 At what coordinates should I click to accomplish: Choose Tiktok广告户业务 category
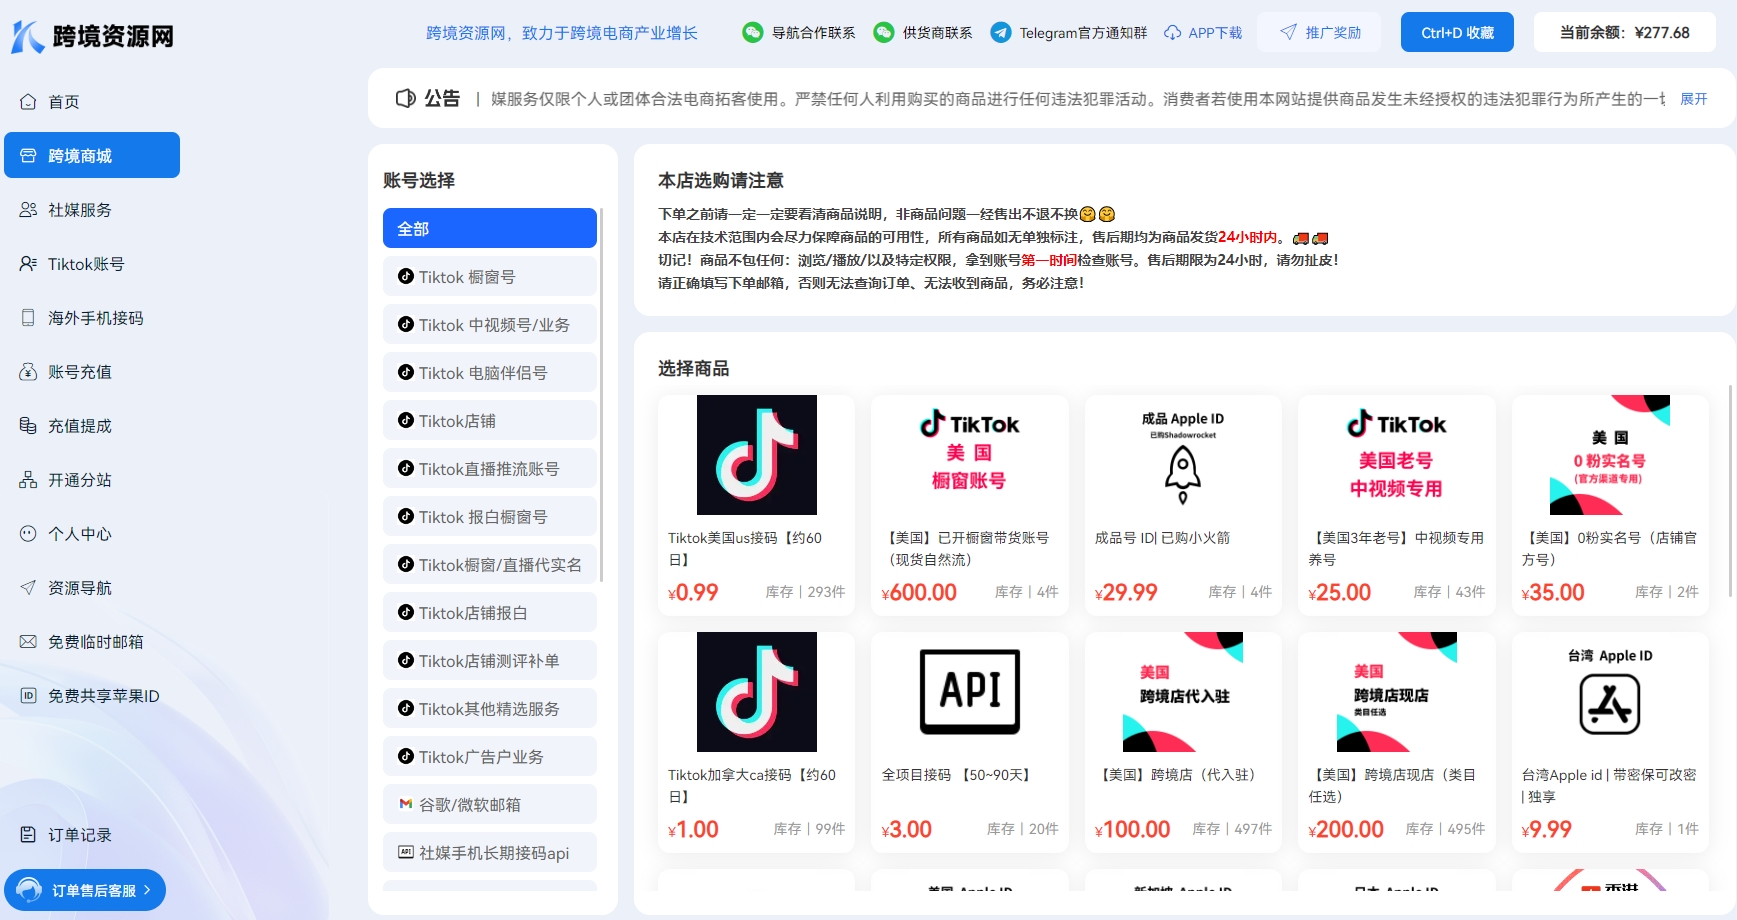[x=490, y=756]
